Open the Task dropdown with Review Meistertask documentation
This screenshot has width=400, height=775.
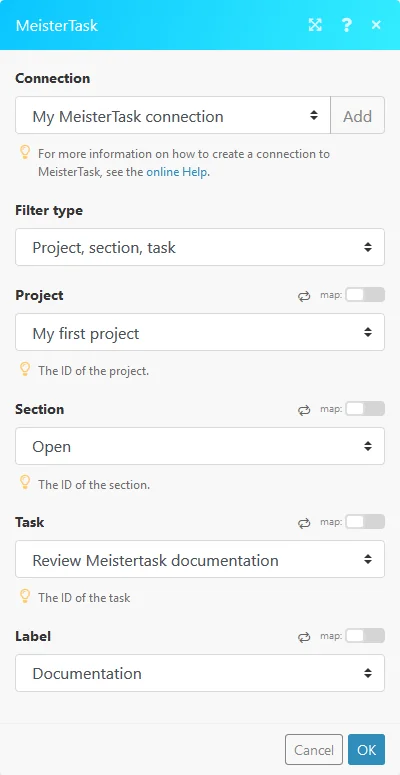point(200,559)
